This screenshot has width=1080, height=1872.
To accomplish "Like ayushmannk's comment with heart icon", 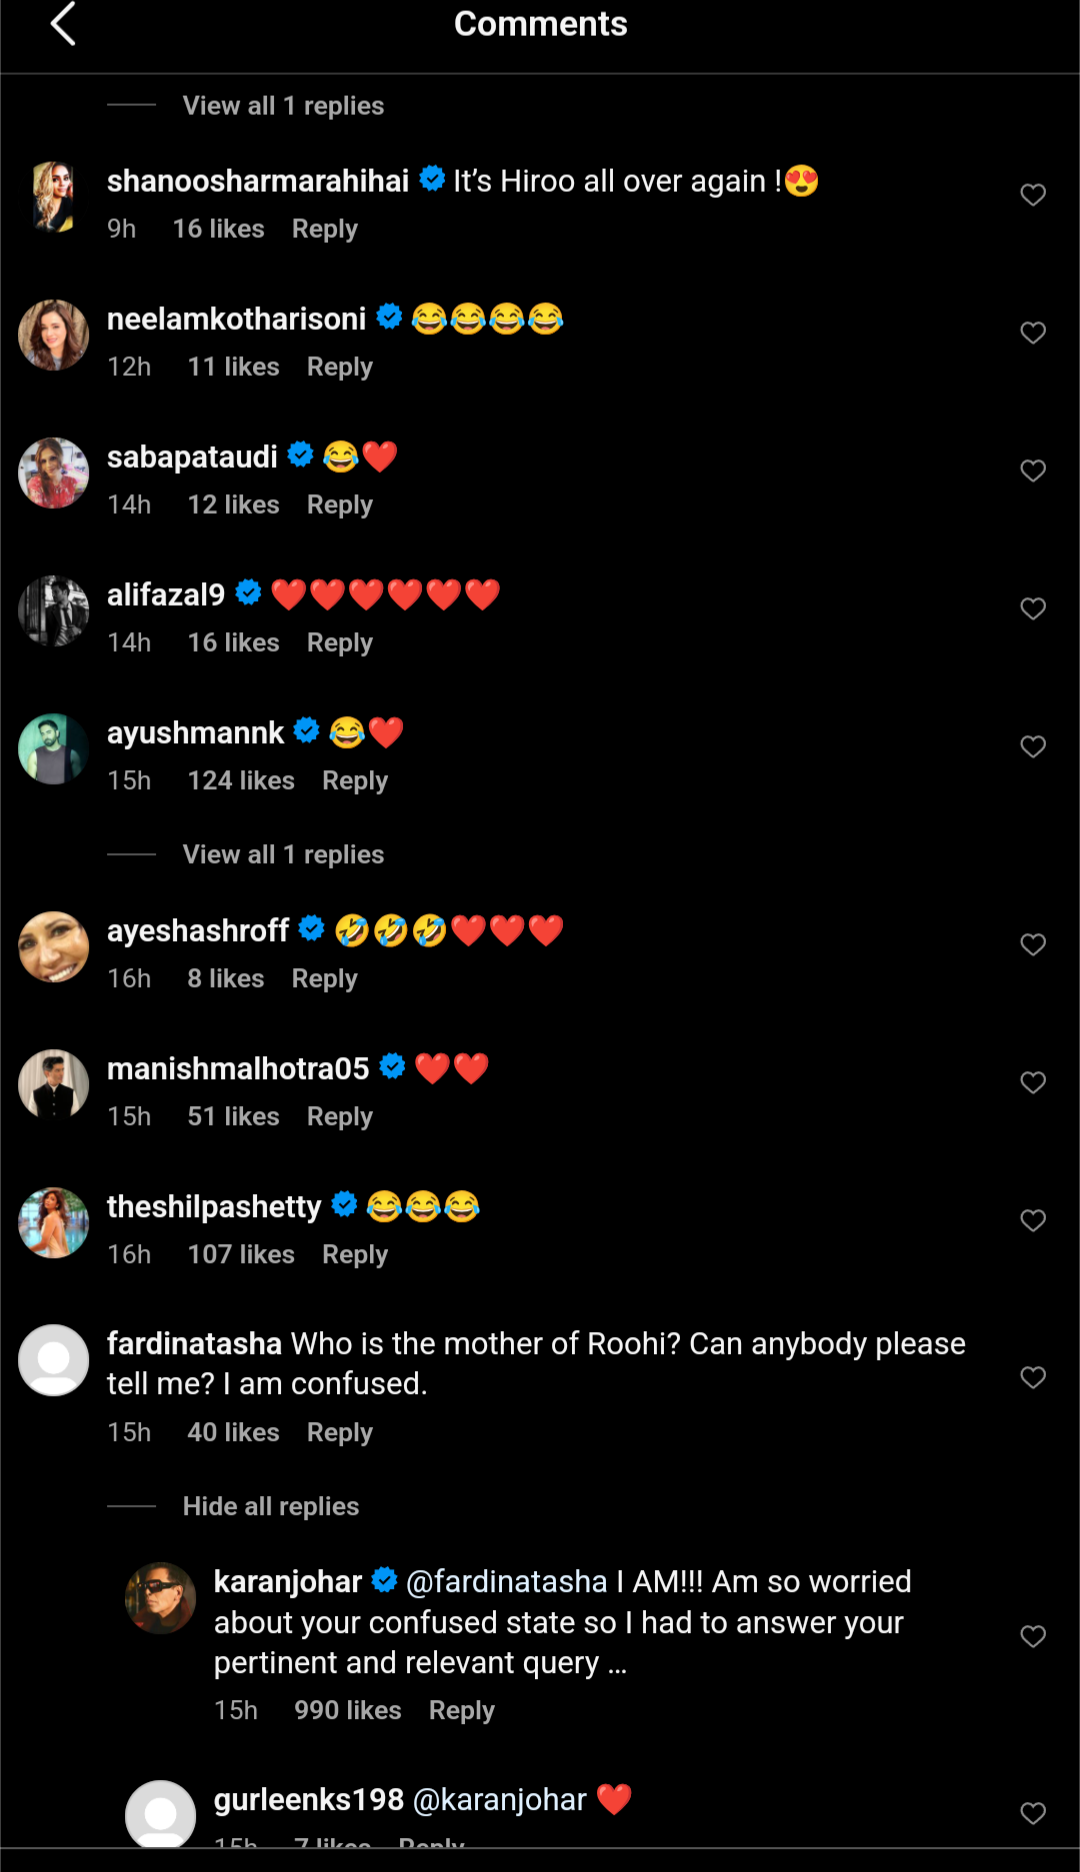I will pos(1033,747).
